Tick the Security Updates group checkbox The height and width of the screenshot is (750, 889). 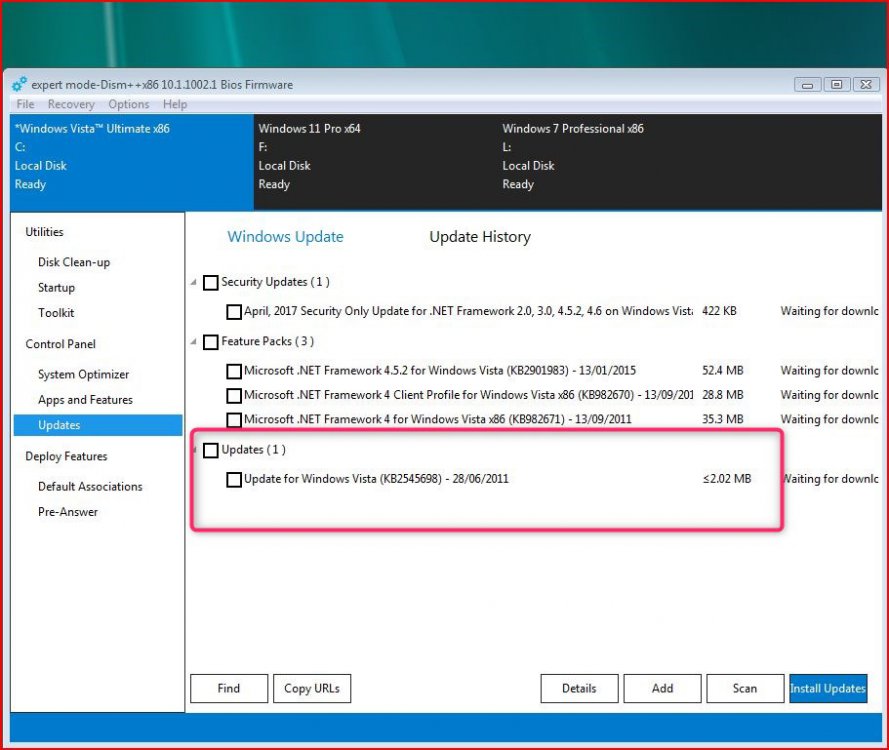click(210, 282)
